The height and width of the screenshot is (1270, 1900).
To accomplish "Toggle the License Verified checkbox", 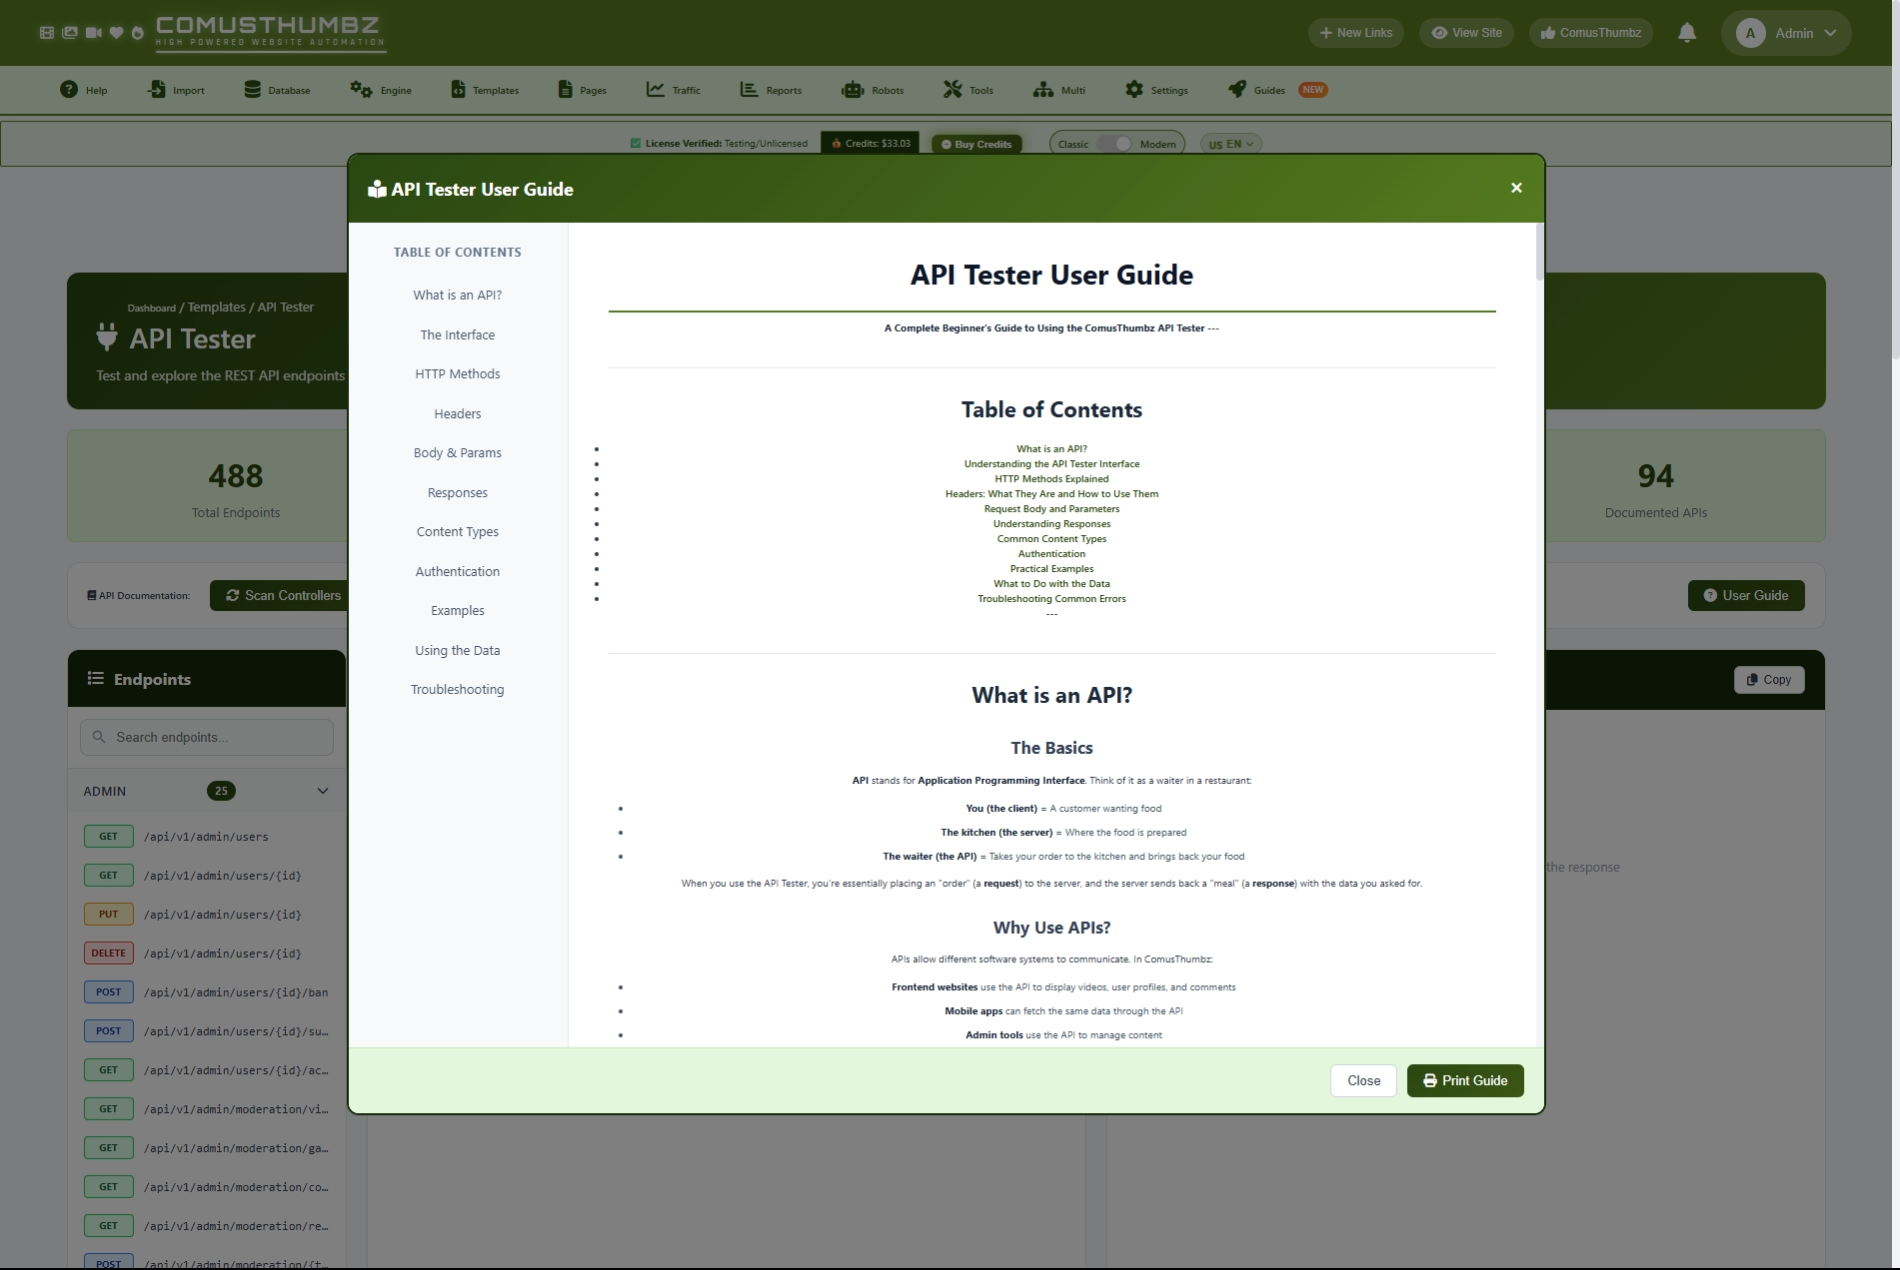I will click(635, 144).
